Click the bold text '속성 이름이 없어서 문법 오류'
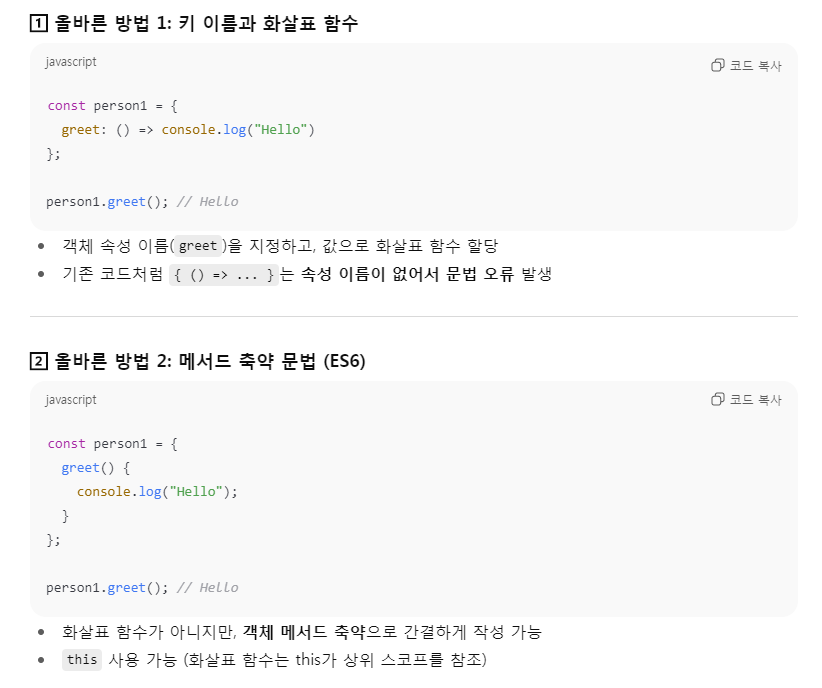Image resolution: width=822 pixels, height=688 pixels. [407, 274]
